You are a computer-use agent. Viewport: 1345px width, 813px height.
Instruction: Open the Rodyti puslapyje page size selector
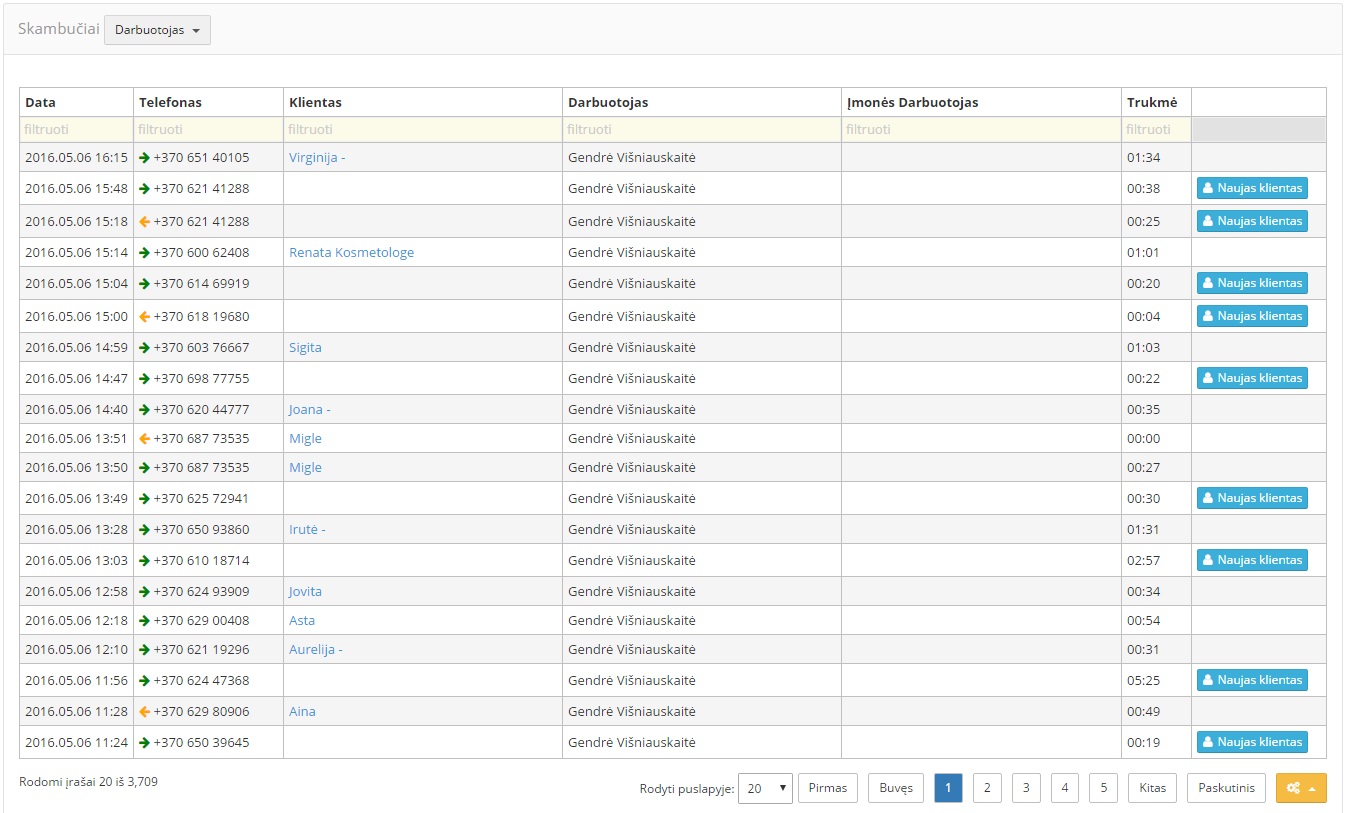[765, 788]
